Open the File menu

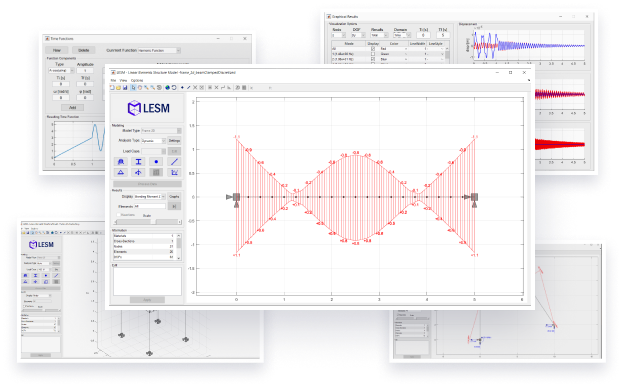[113, 81]
